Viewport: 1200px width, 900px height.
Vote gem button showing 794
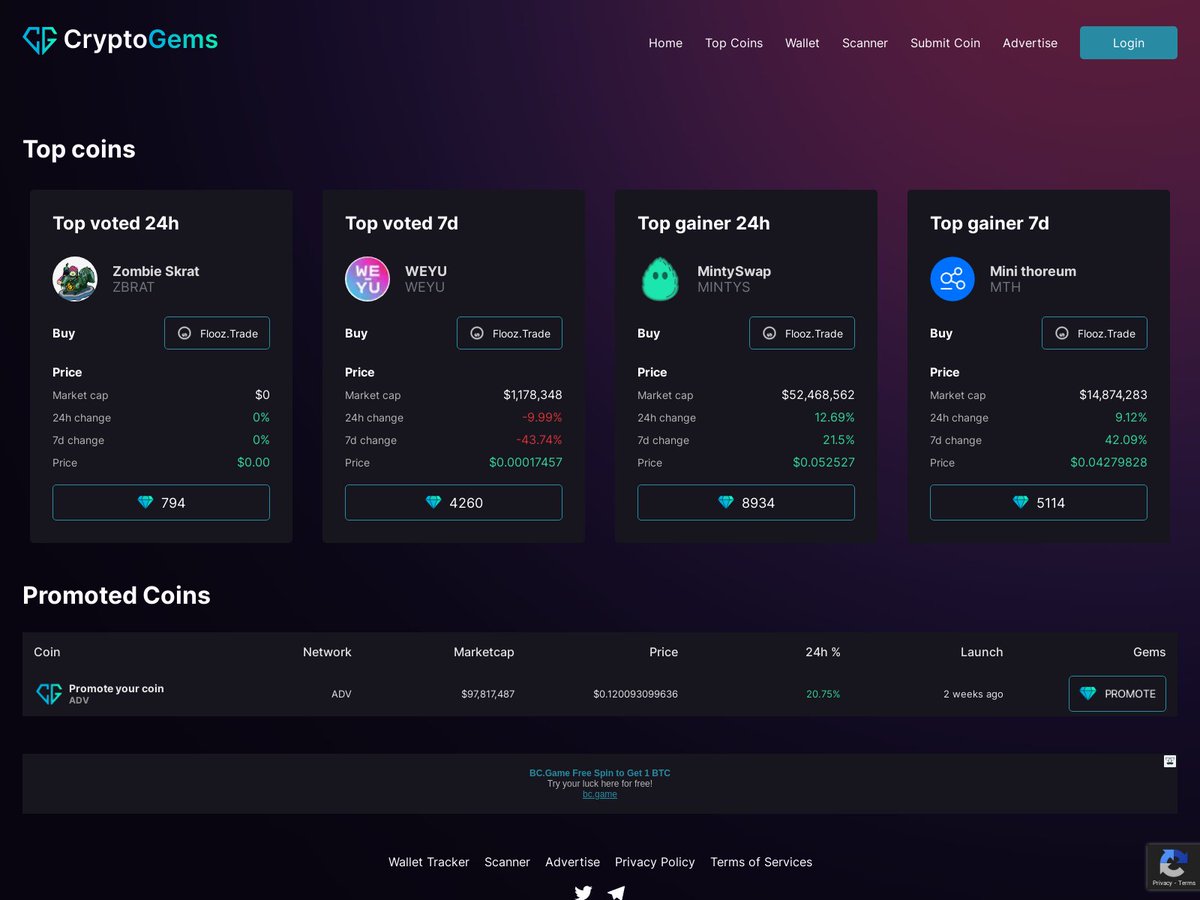tap(161, 503)
